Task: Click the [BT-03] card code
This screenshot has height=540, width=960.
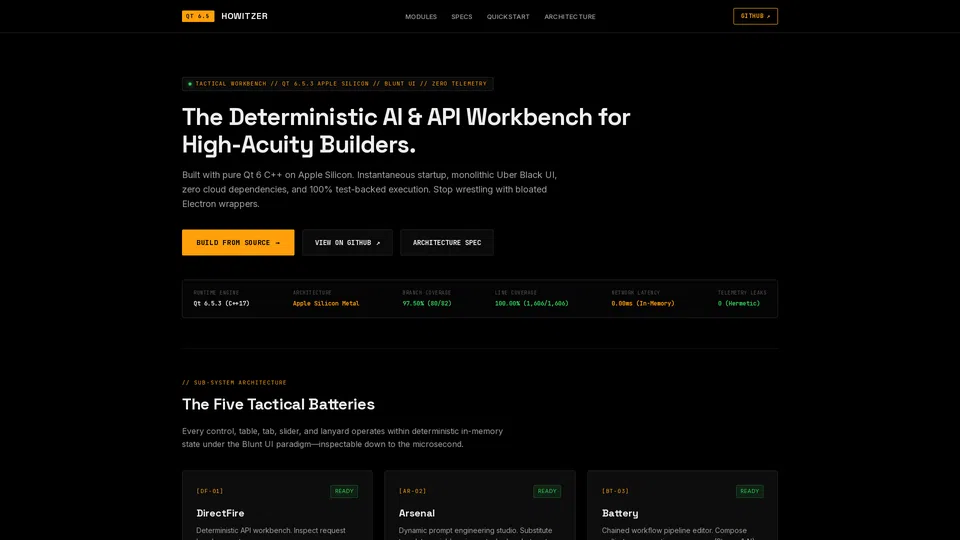Action: pyautogui.click(x=615, y=491)
